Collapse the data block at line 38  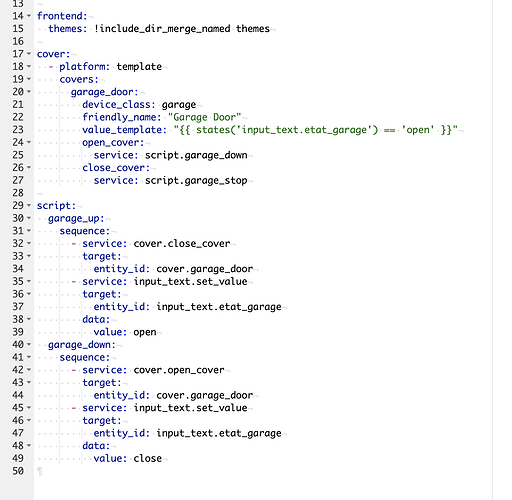click(29, 319)
